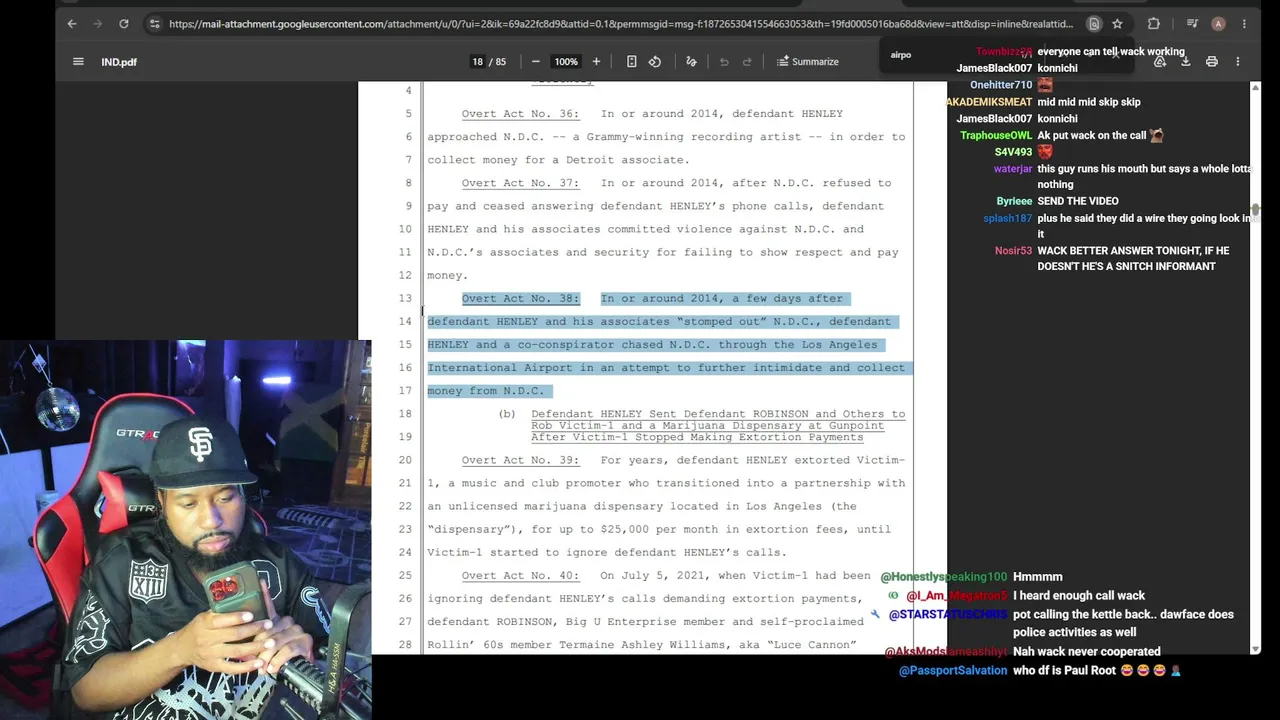Click the 'Overt Act No. 40:' heading
Image resolution: width=1280 pixels, height=720 pixels.
[520, 576]
